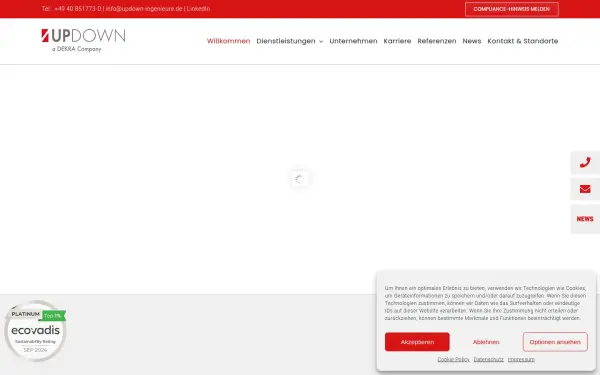Click Compliance-Hinweis melden button

(512, 9)
